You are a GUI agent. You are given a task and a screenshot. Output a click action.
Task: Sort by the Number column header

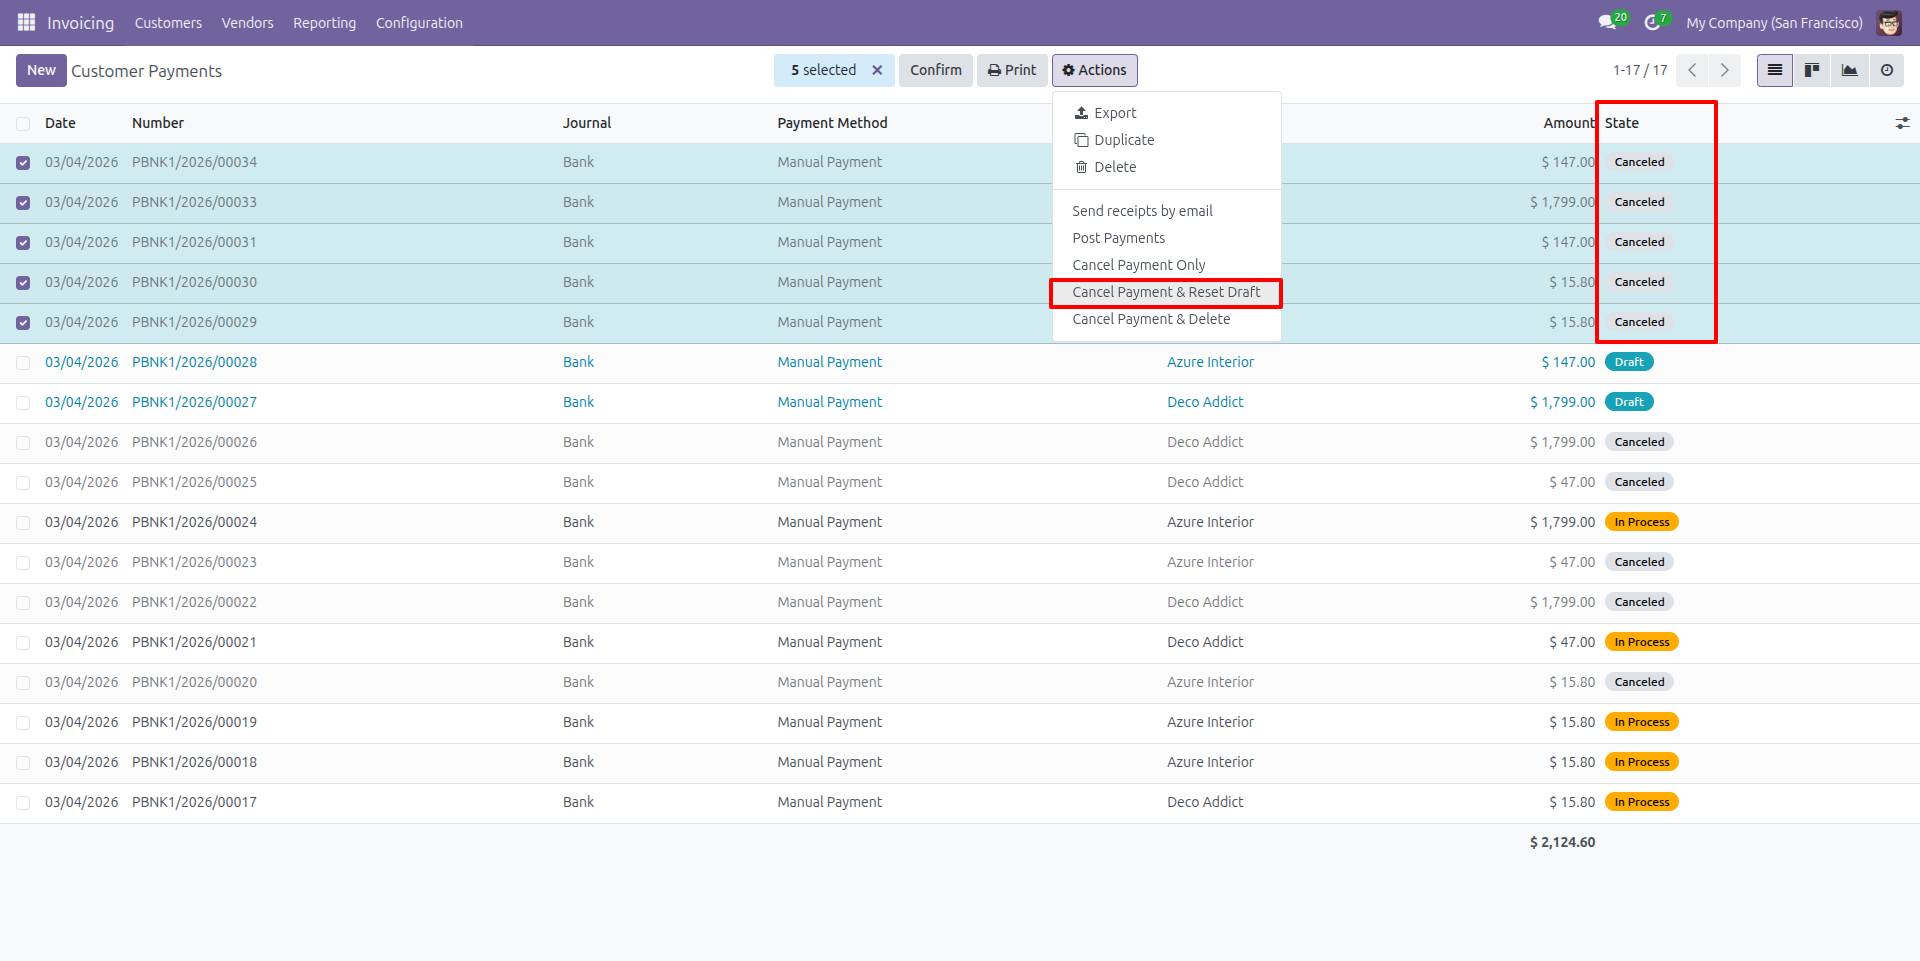pos(158,123)
